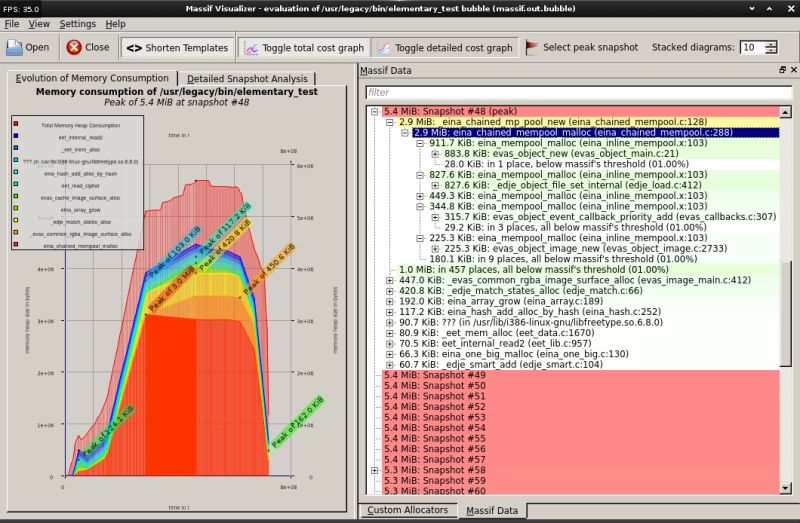Click 'Peak of 450.6 KiB' chart label
This screenshot has width=800, height=523.
click(269, 269)
